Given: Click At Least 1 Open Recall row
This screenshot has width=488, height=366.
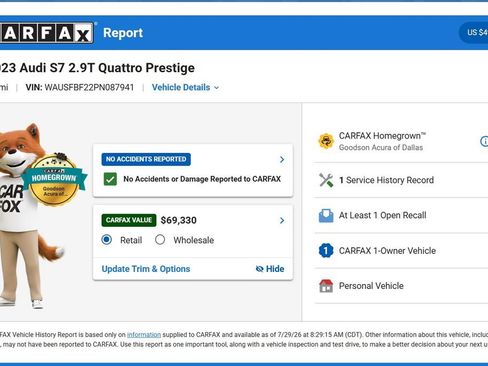Looking at the screenshot, I should point(401,215).
